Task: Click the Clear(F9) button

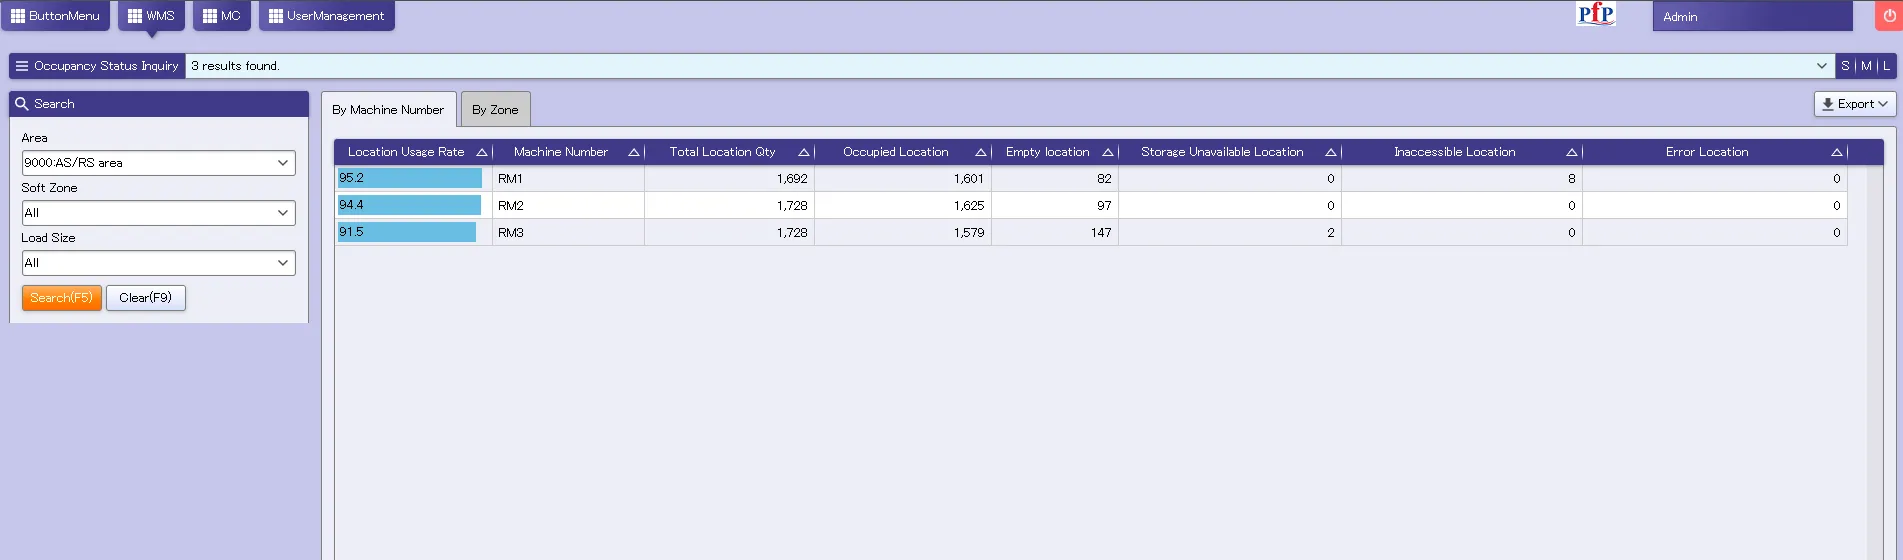Action: click(146, 298)
